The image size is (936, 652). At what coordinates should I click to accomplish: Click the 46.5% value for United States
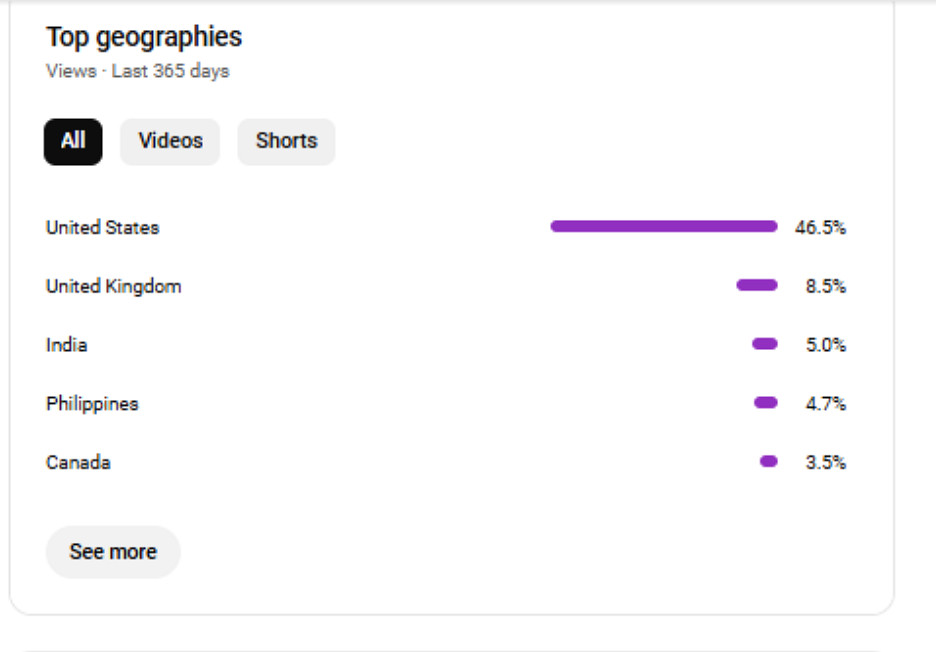pyautogui.click(x=820, y=227)
